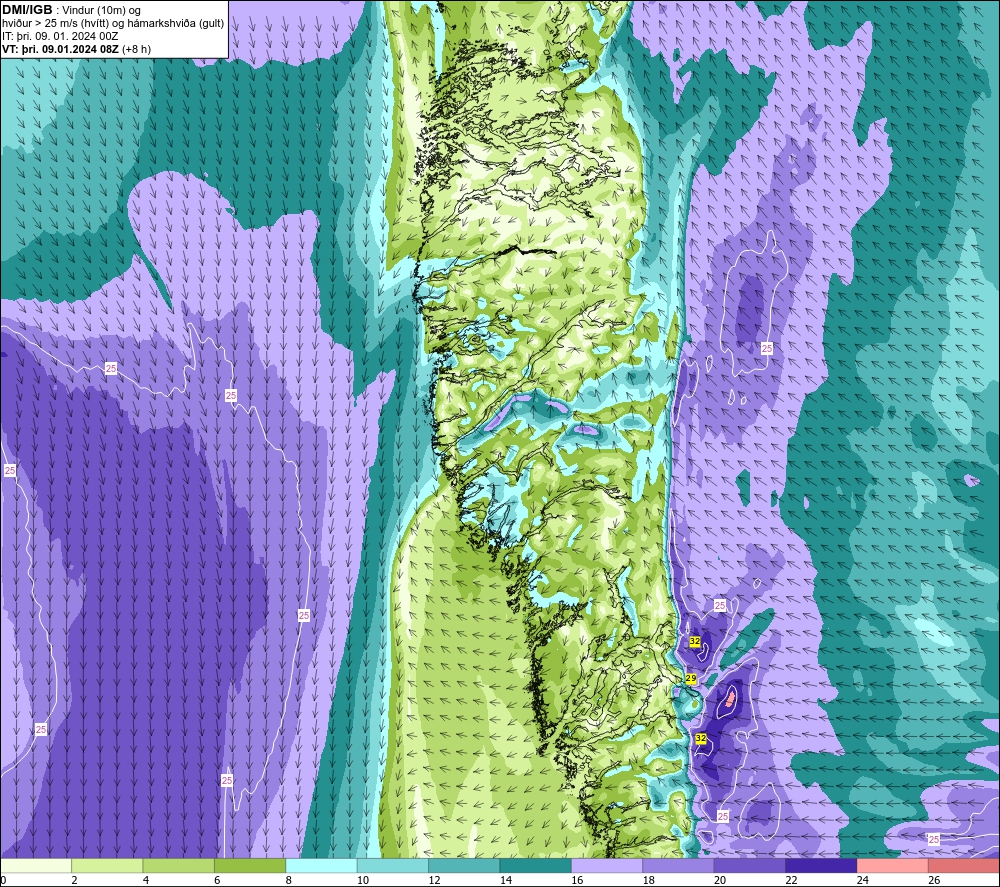This screenshot has width=1000, height=887.
Task: Click the legend scale value "10"
Action: (x=363, y=880)
